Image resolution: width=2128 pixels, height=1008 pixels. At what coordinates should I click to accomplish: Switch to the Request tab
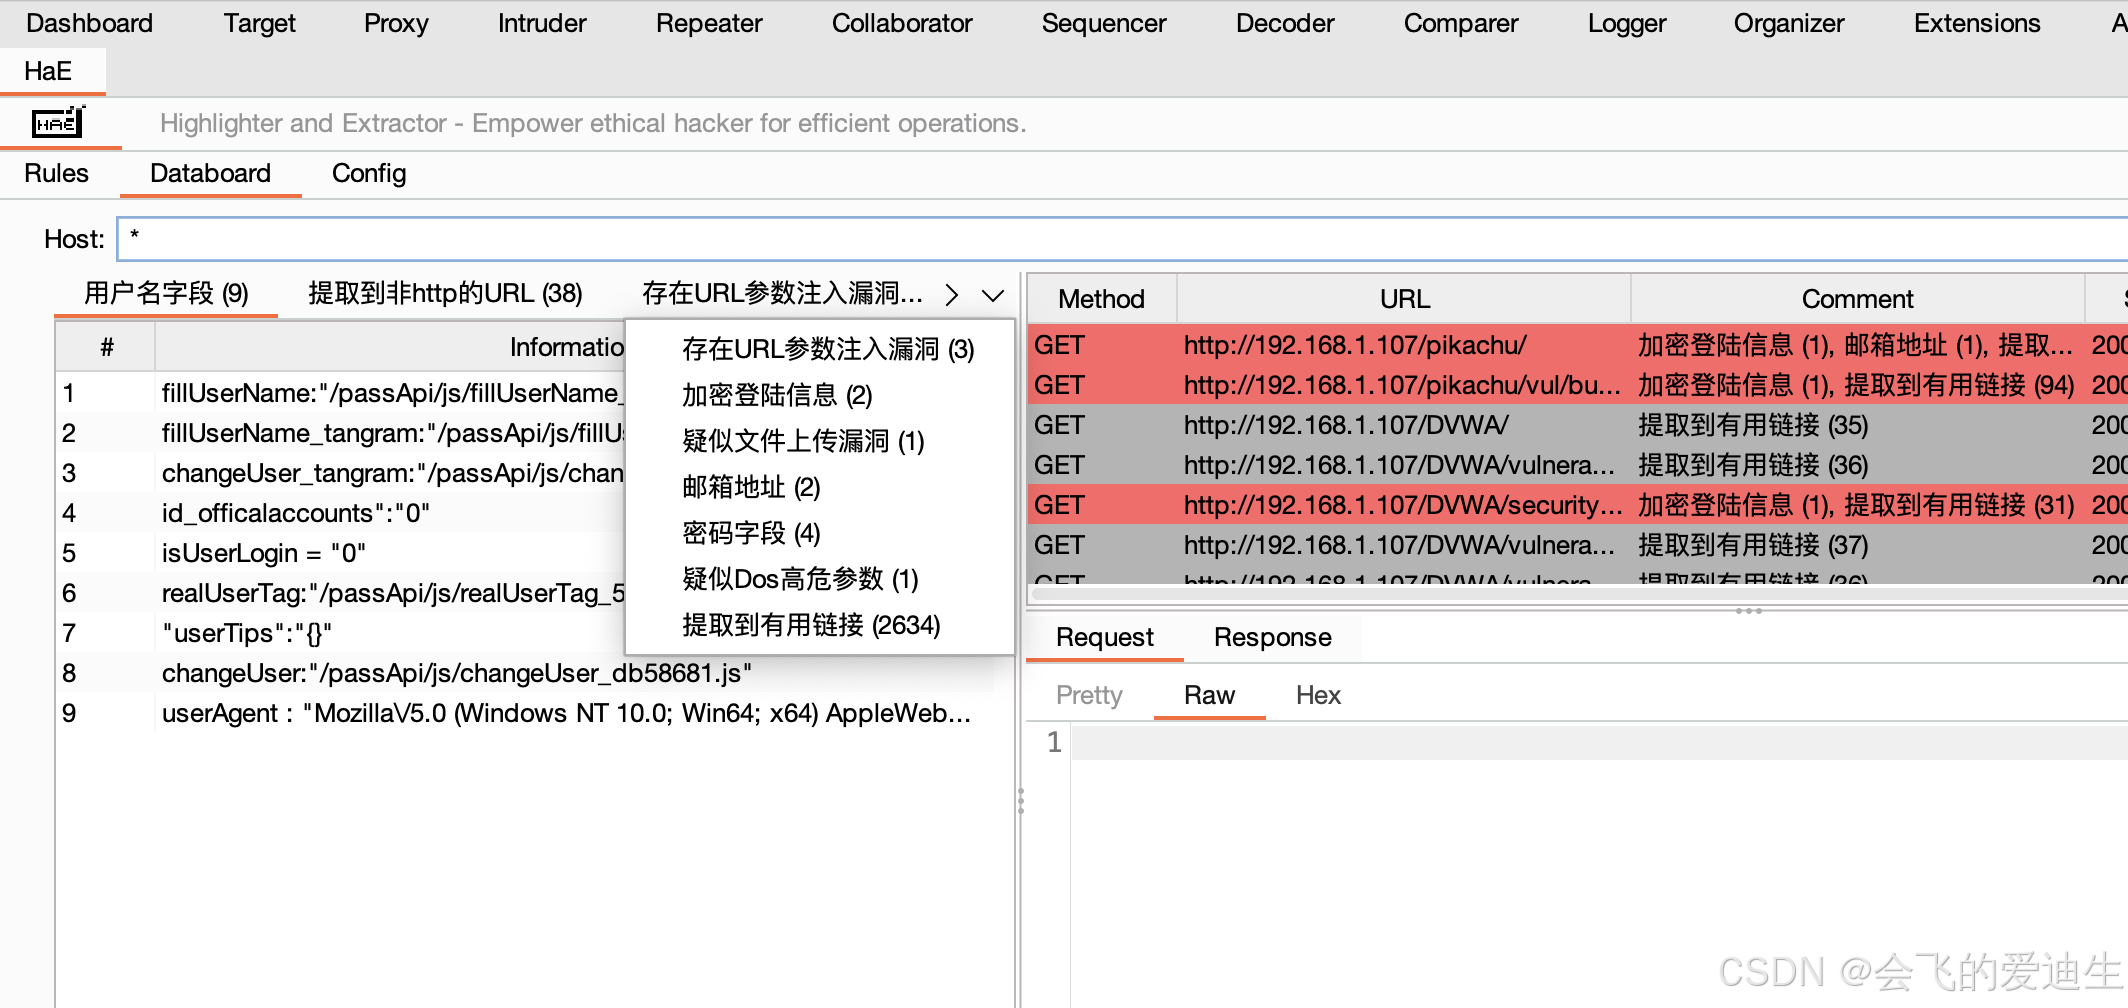(1104, 637)
